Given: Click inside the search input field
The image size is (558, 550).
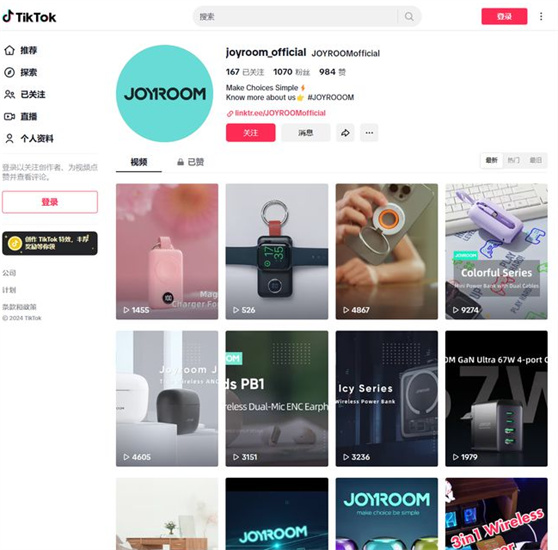Looking at the screenshot, I should [x=297, y=16].
